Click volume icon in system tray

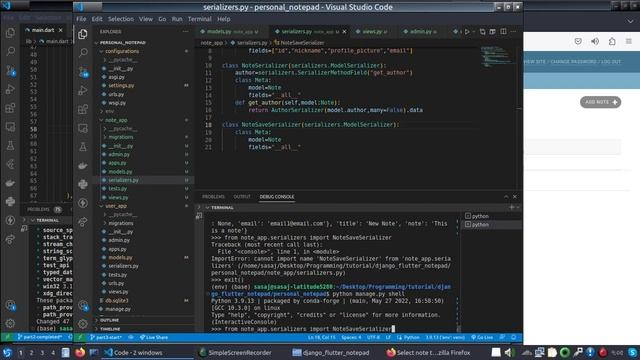point(508,352)
